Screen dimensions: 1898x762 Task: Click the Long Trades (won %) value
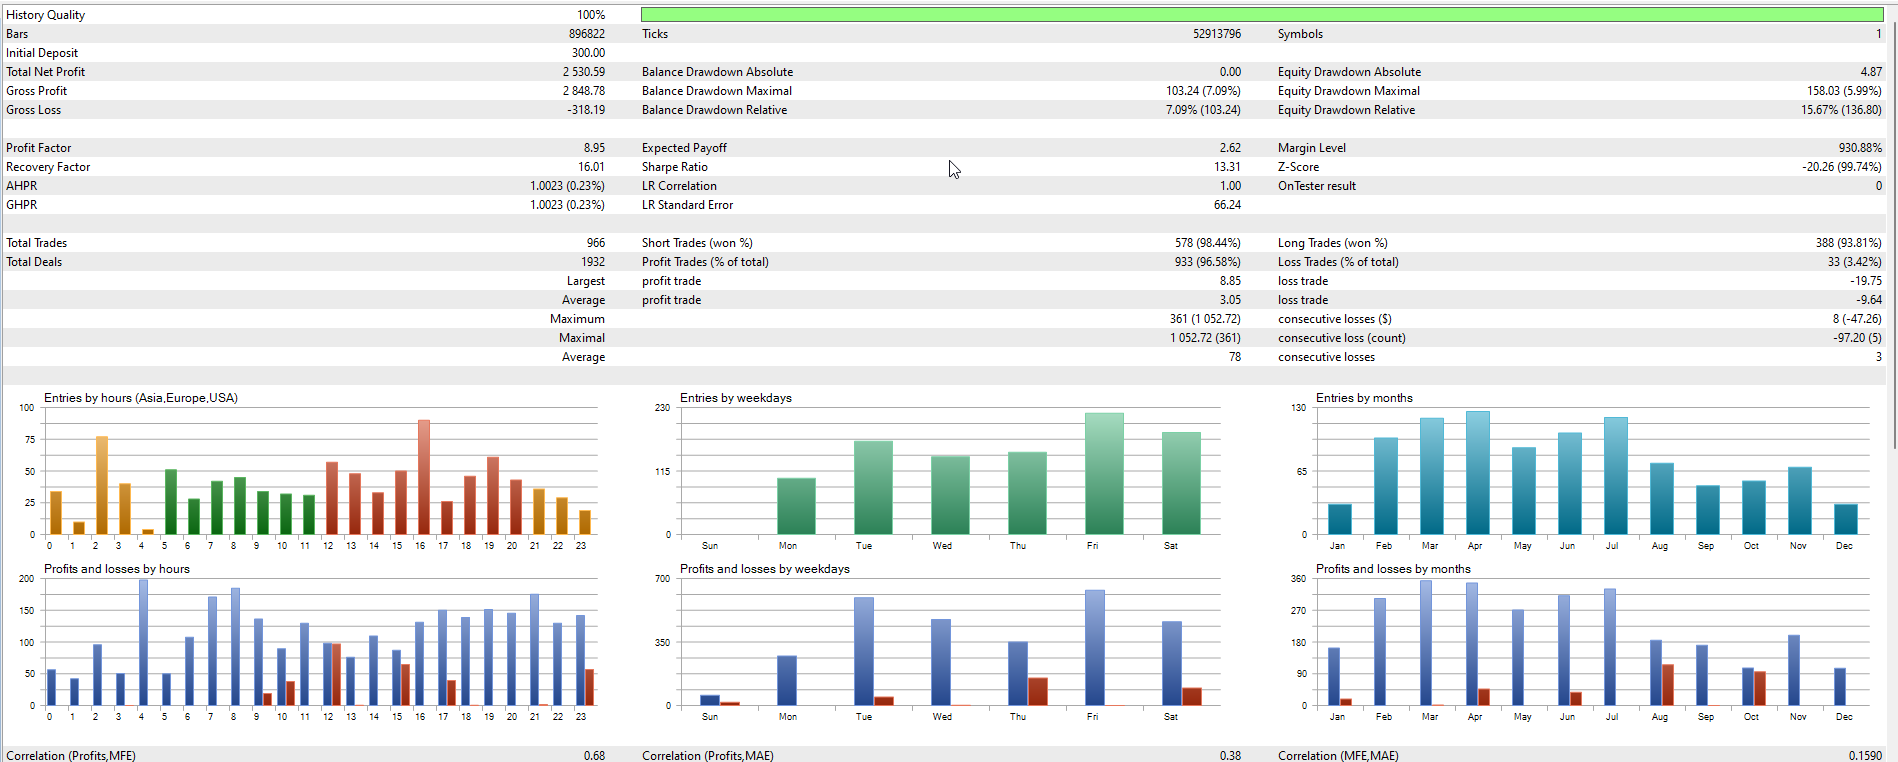pos(1848,243)
